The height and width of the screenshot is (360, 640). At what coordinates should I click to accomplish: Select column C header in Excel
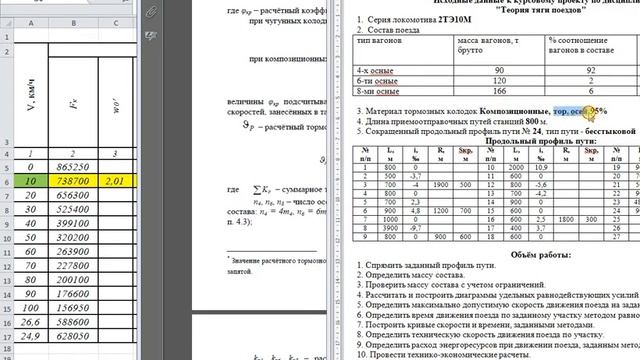[116, 24]
